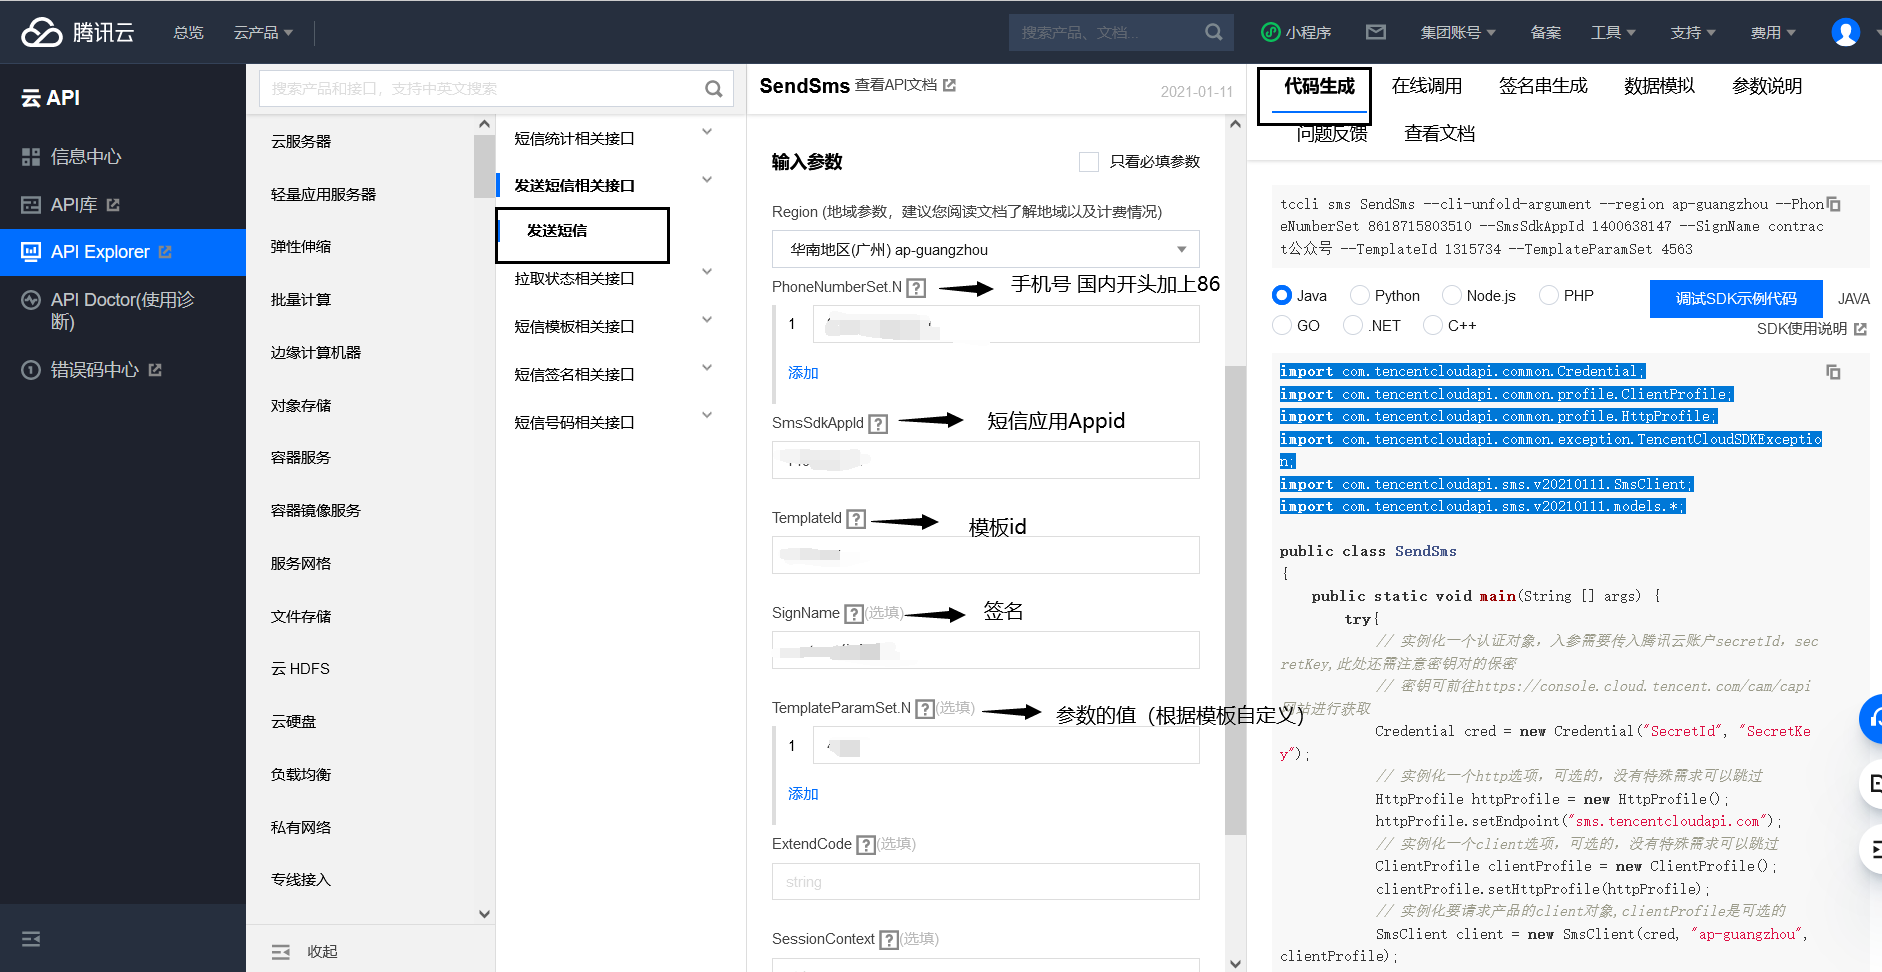Open 备案 in top navigation
Viewport: 1882px width, 972px height.
point(1545,32)
